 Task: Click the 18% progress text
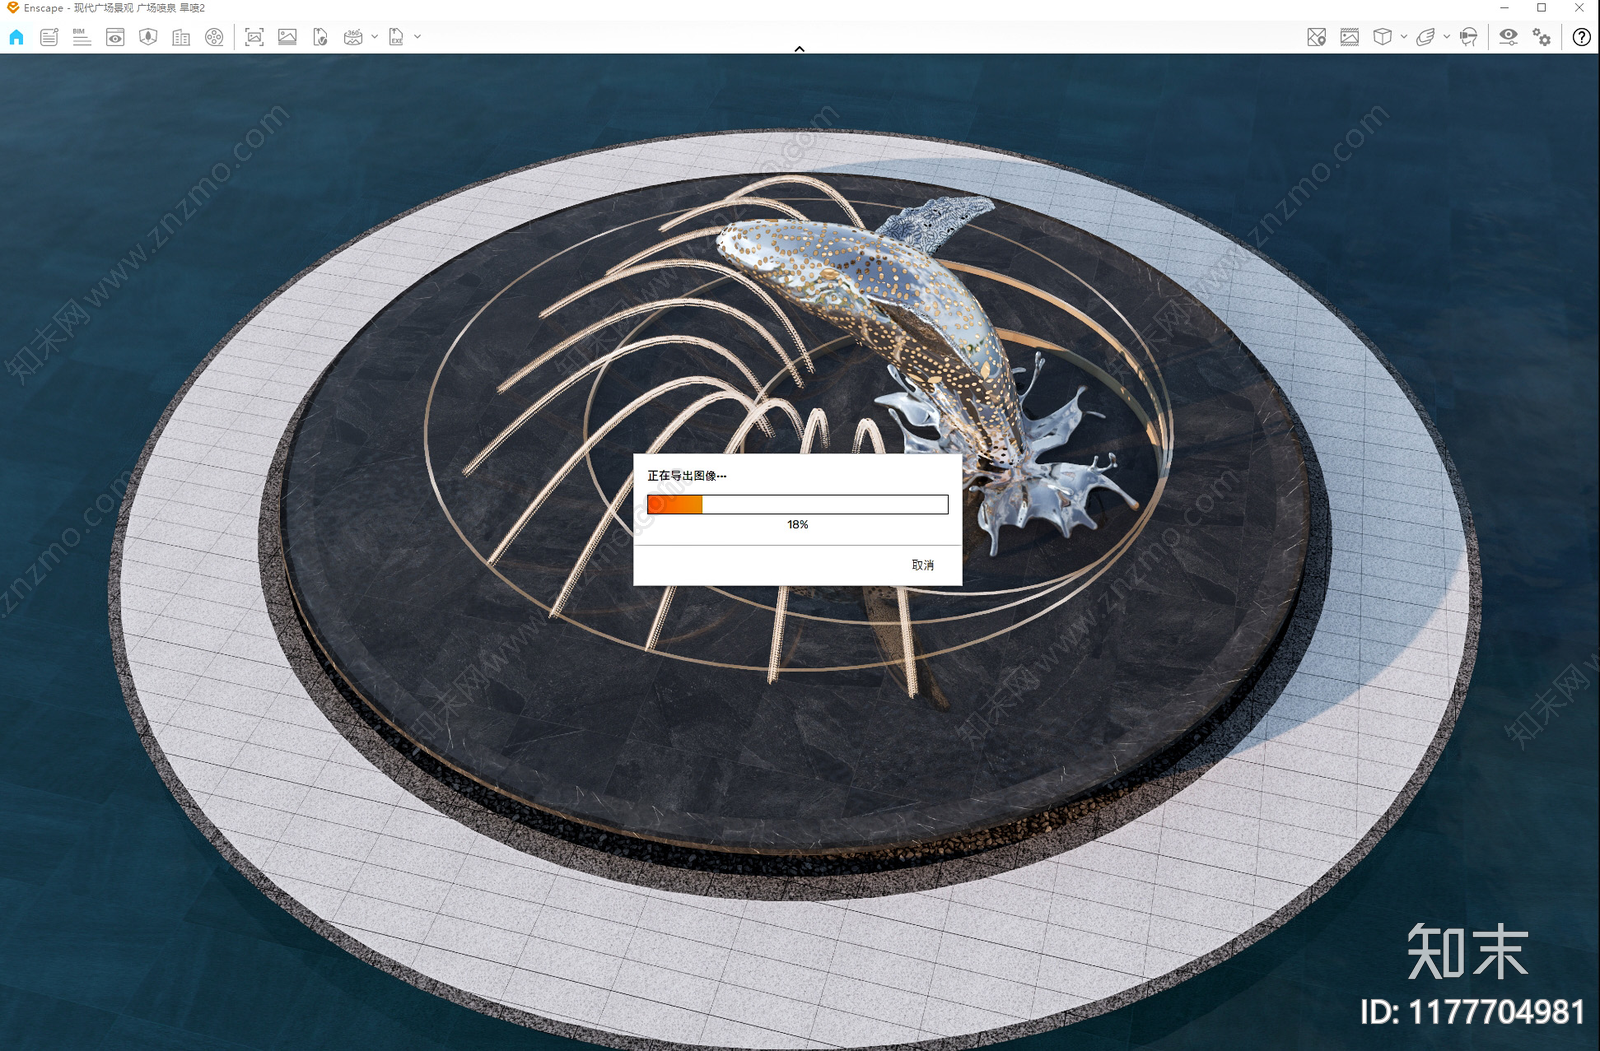797,524
